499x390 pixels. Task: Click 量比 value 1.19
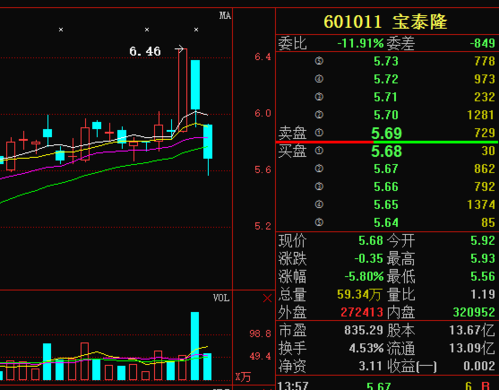[482, 295]
